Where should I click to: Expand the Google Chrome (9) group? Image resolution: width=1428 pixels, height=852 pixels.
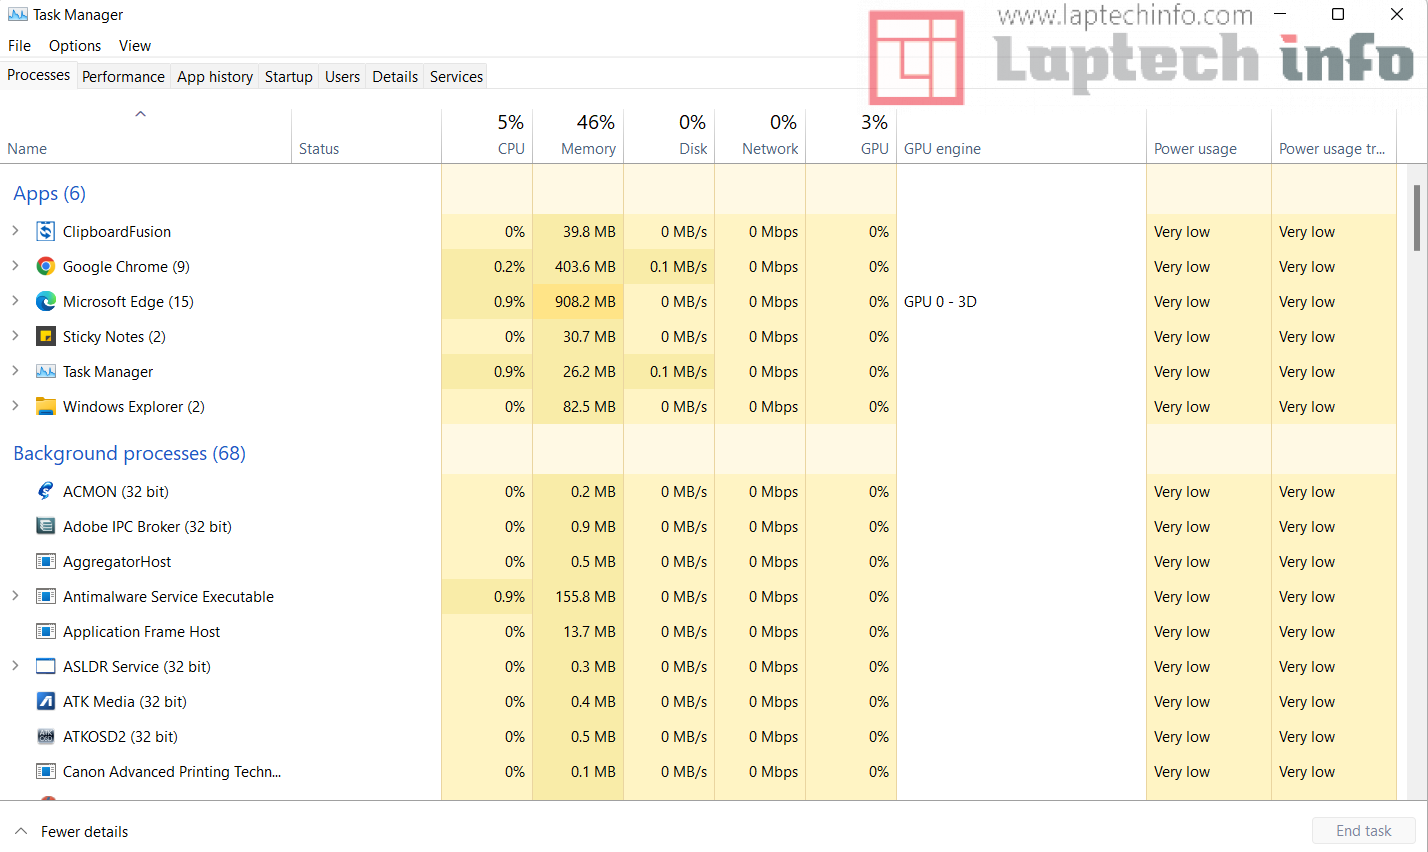tap(15, 266)
